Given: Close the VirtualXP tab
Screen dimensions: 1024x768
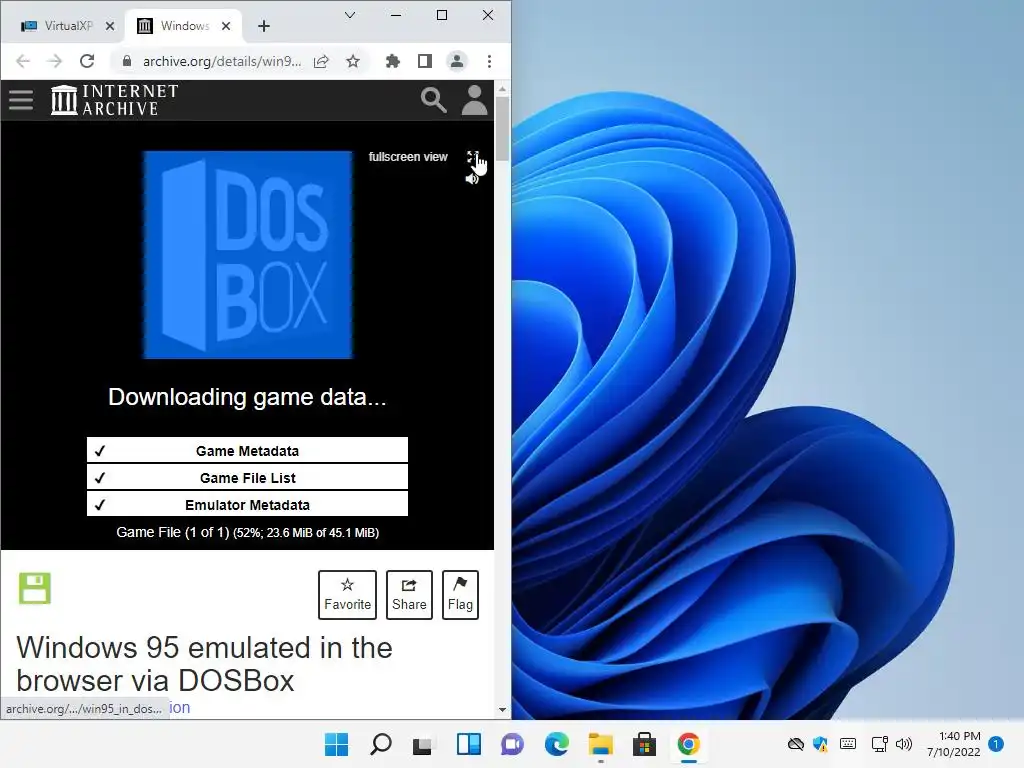Looking at the screenshot, I should coord(110,26).
